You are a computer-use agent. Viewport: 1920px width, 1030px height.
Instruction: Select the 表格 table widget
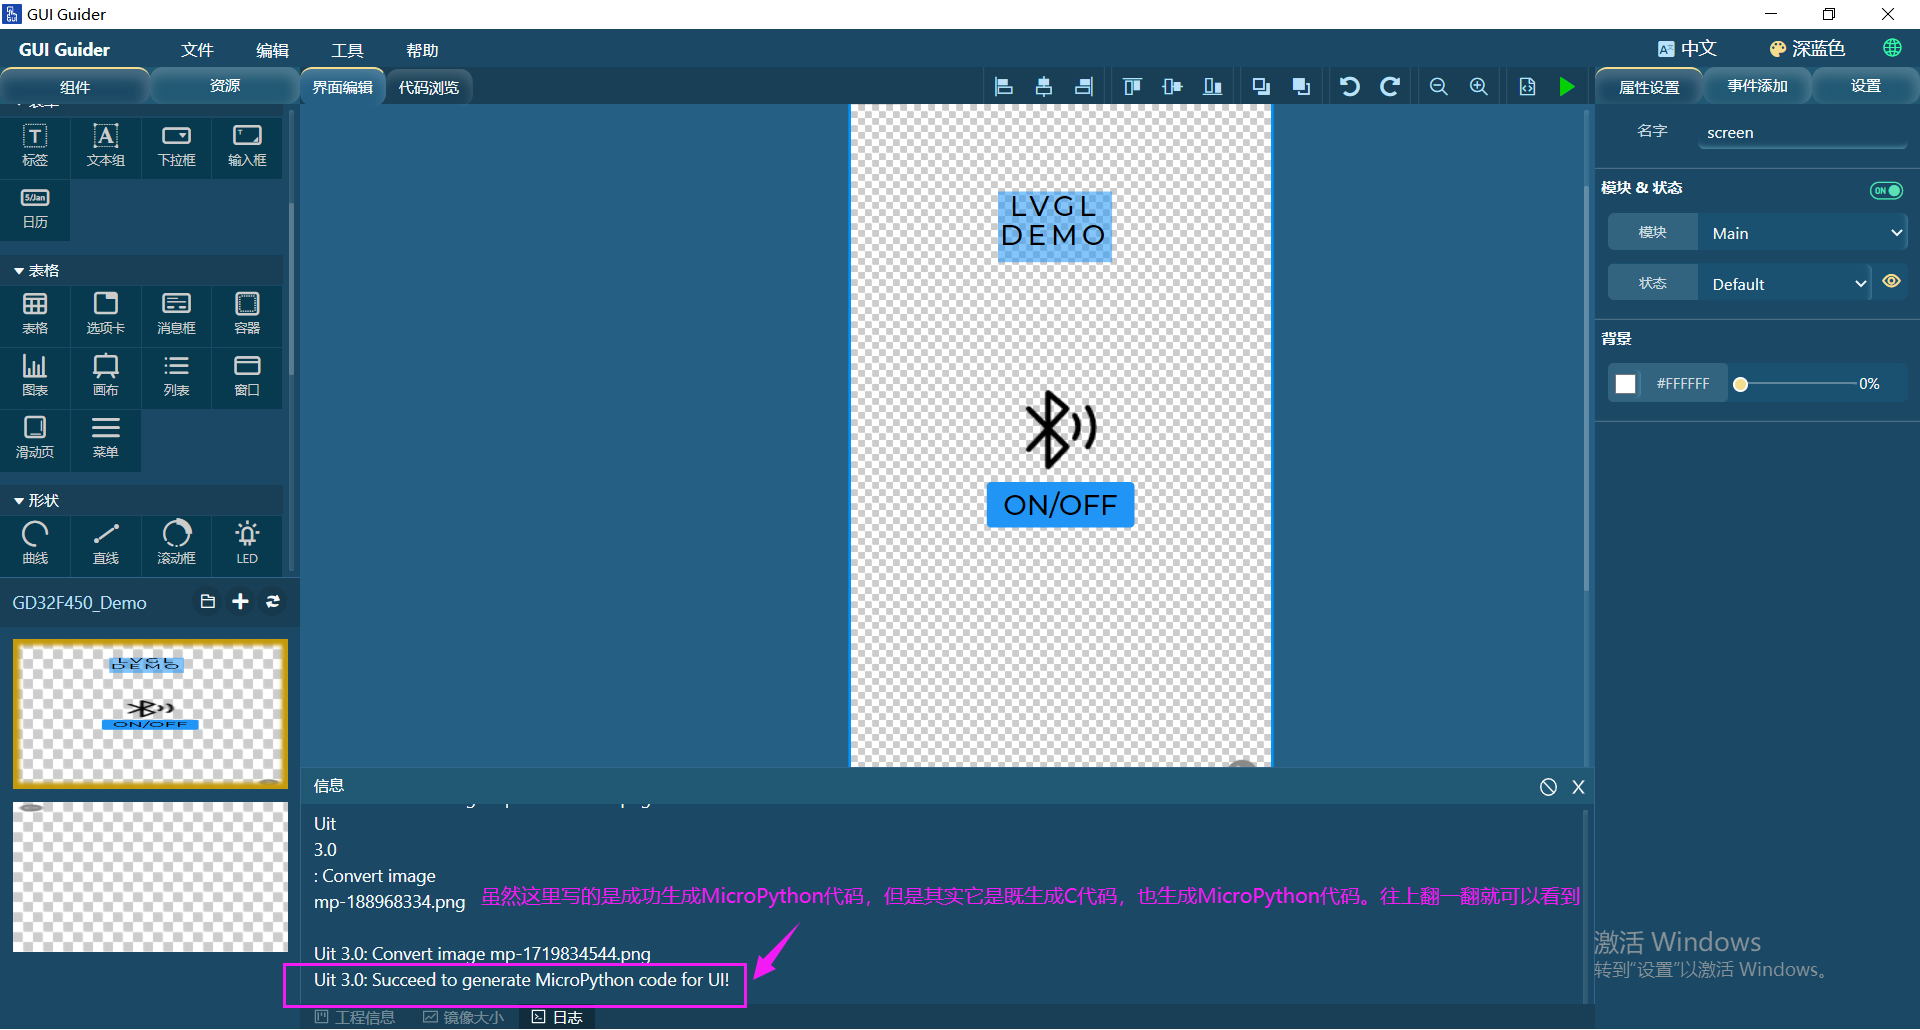(35, 314)
